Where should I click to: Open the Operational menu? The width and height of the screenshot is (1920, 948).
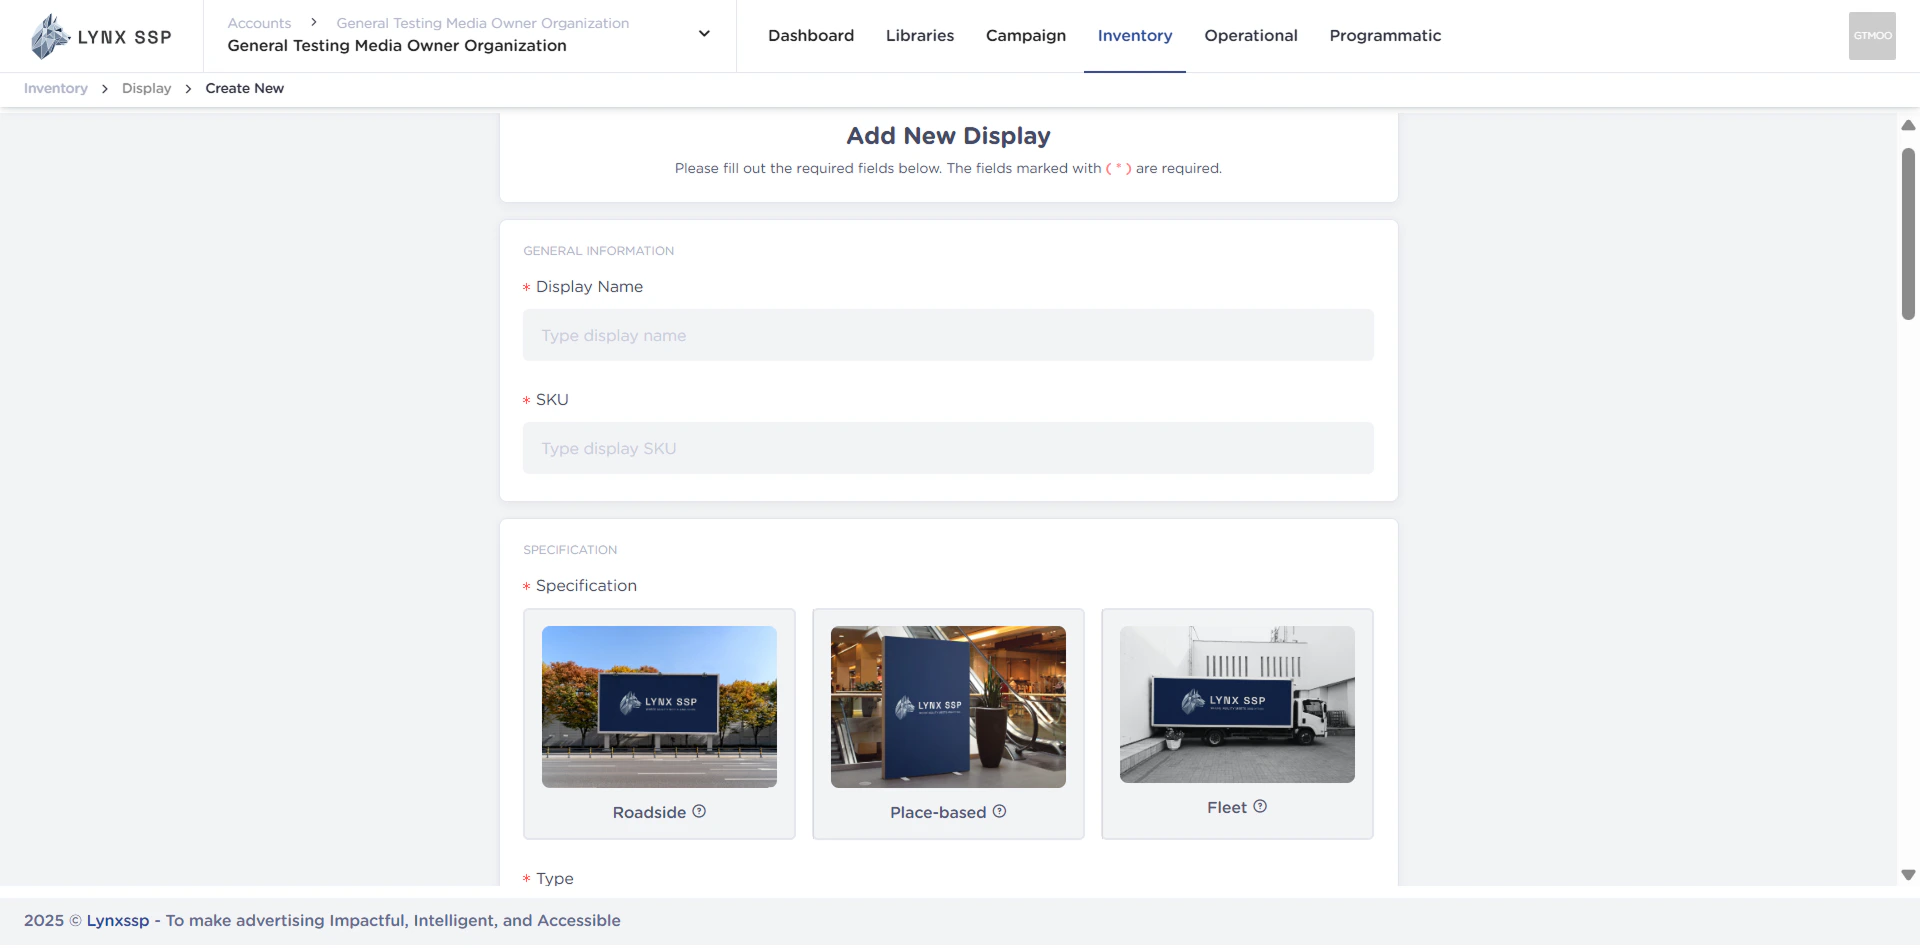coord(1251,36)
